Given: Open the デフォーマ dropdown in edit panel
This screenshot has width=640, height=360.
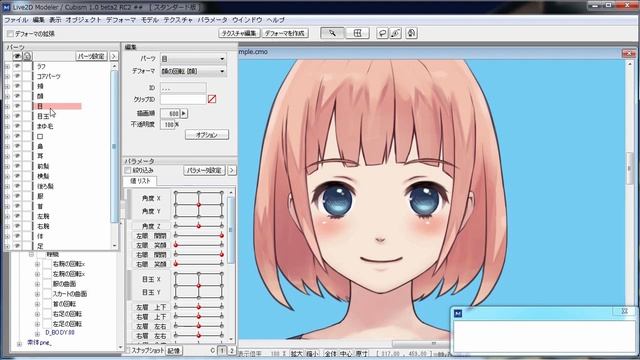Looking at the screenshot, I should [193, 71].
